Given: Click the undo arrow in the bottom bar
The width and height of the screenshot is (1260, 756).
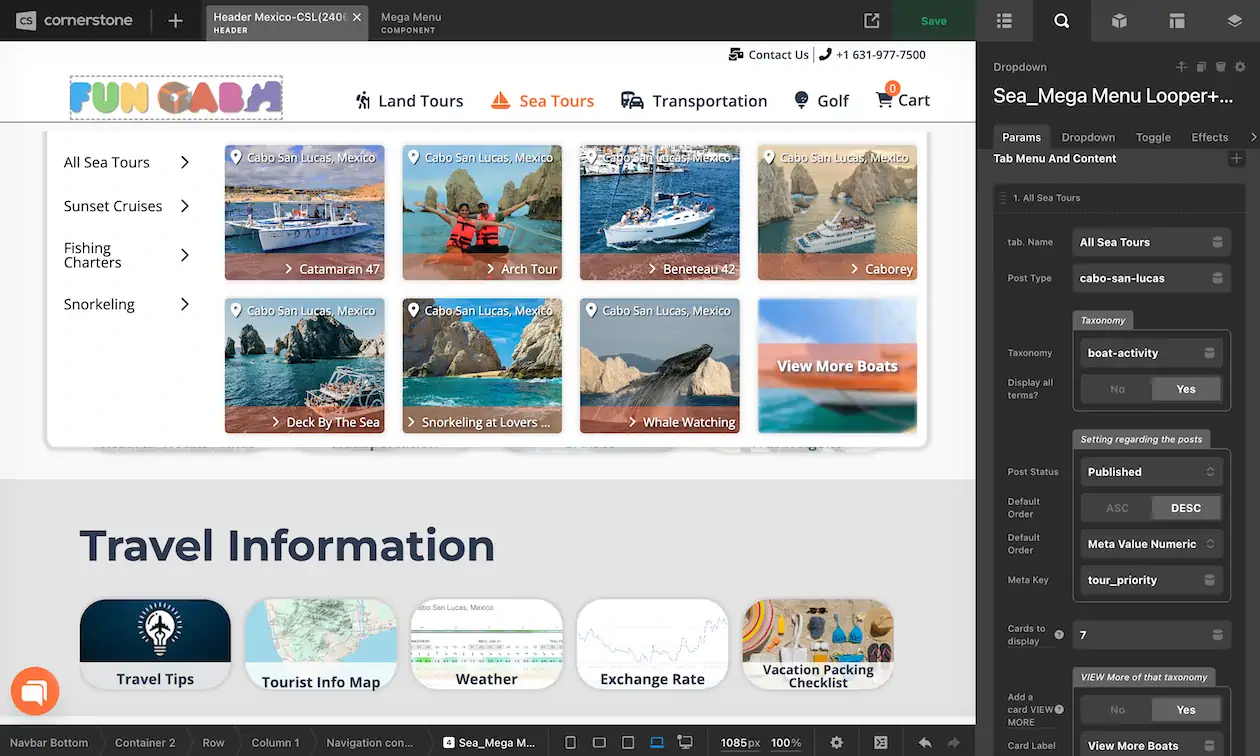Looking at the screenshot, I should coord(925,743).
